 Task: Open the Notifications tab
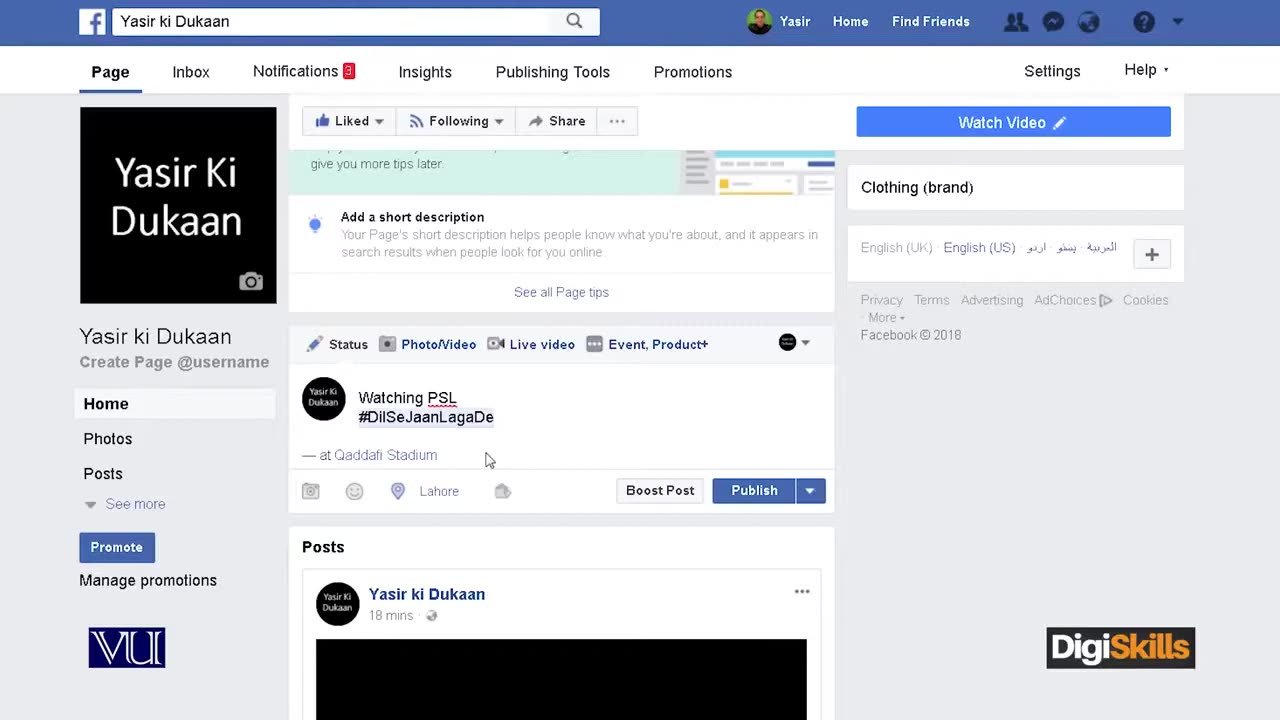[304, 71]
